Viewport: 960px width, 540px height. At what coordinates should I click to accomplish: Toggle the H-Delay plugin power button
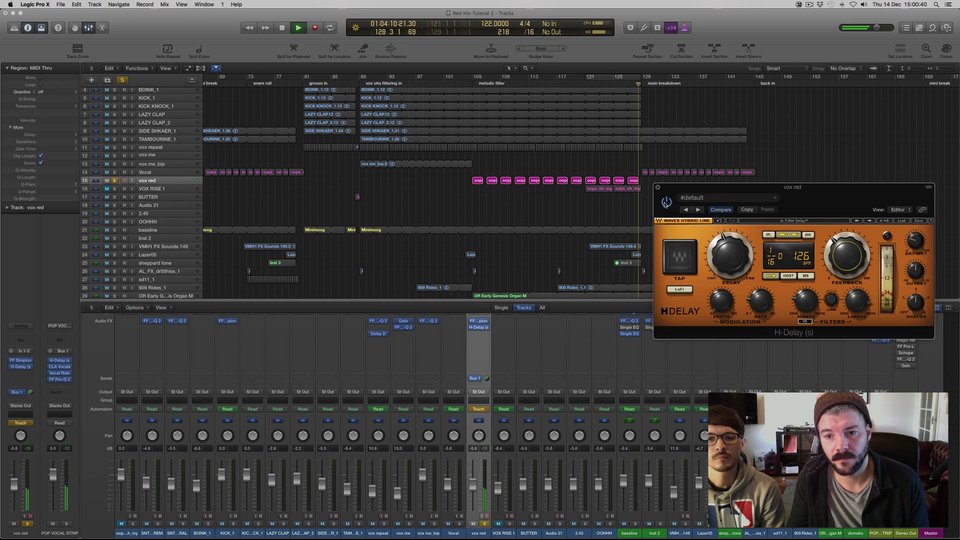click(666, 201)
